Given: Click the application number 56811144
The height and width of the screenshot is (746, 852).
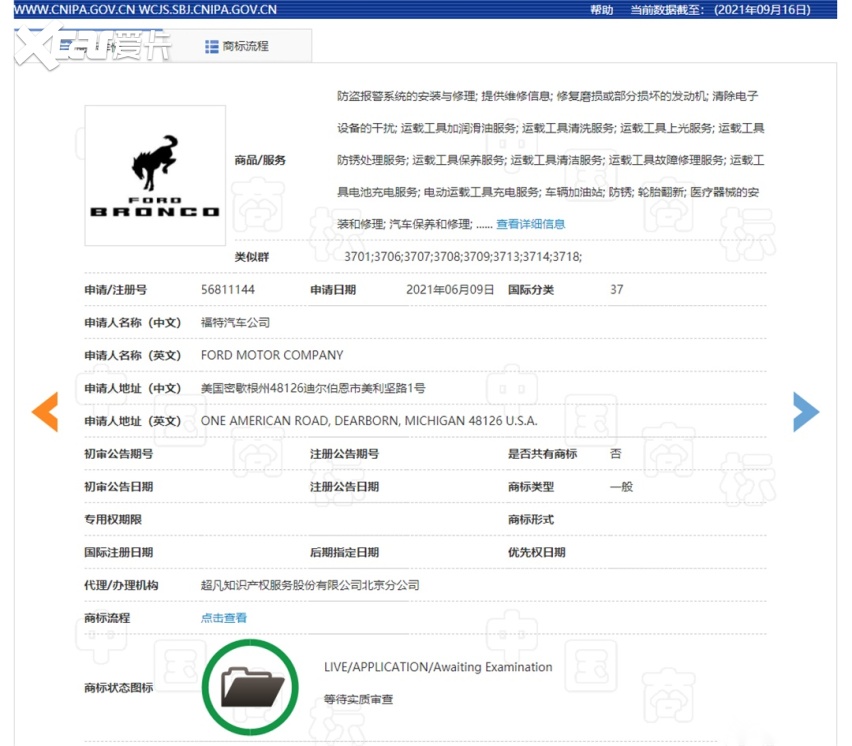Looking at the screenshot, I should 228,290.
